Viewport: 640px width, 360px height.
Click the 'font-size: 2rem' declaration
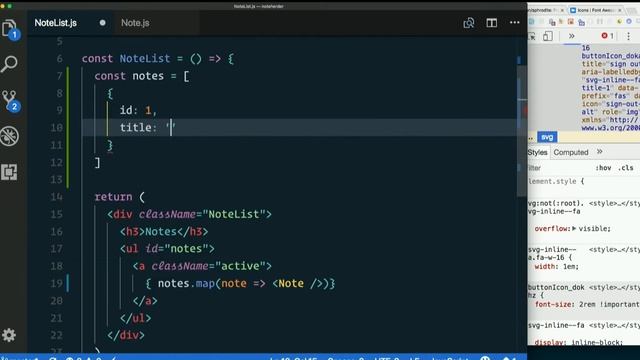coord(587,304)
